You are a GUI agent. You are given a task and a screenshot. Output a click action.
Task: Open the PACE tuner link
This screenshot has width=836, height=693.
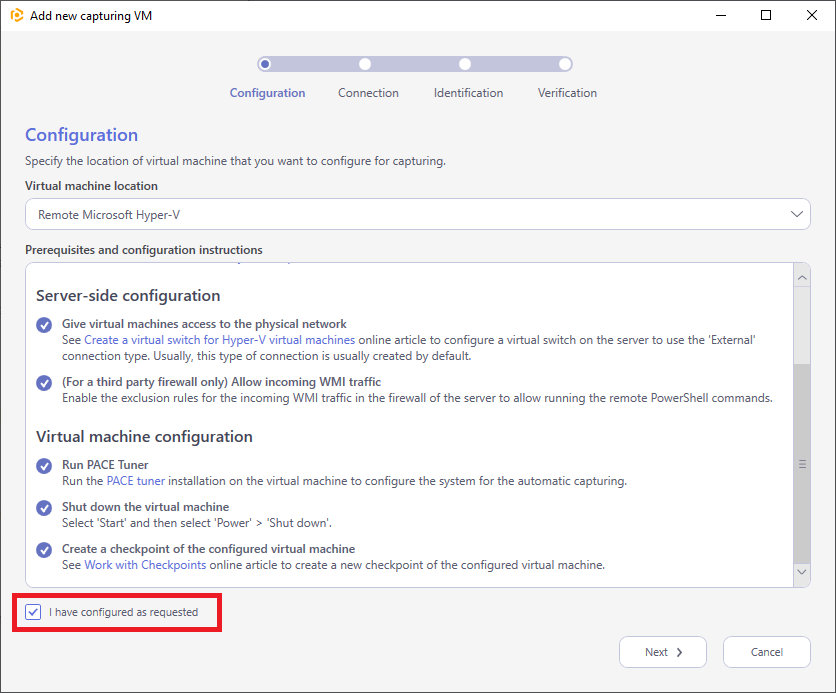pos(136,481)
